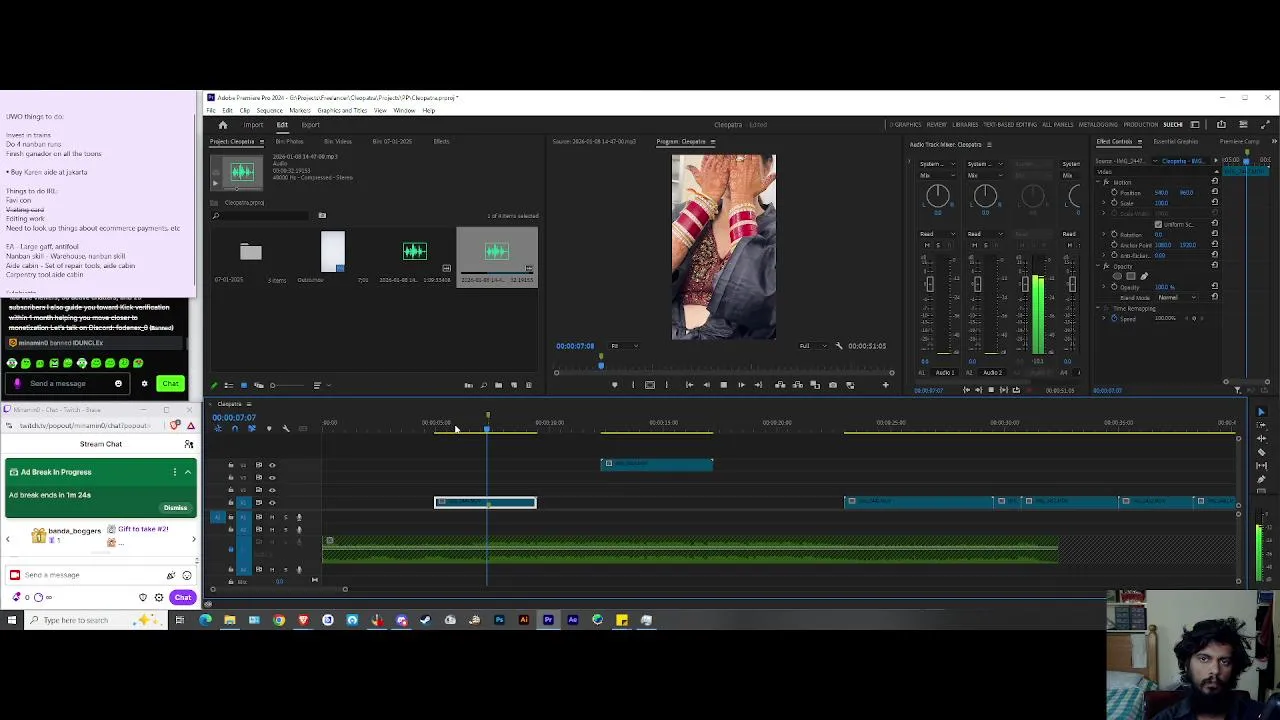Click Lift button in Program monitor
Image resolution: width=1280 pixels, height=720 pixels.
click(x=780, y=385)
